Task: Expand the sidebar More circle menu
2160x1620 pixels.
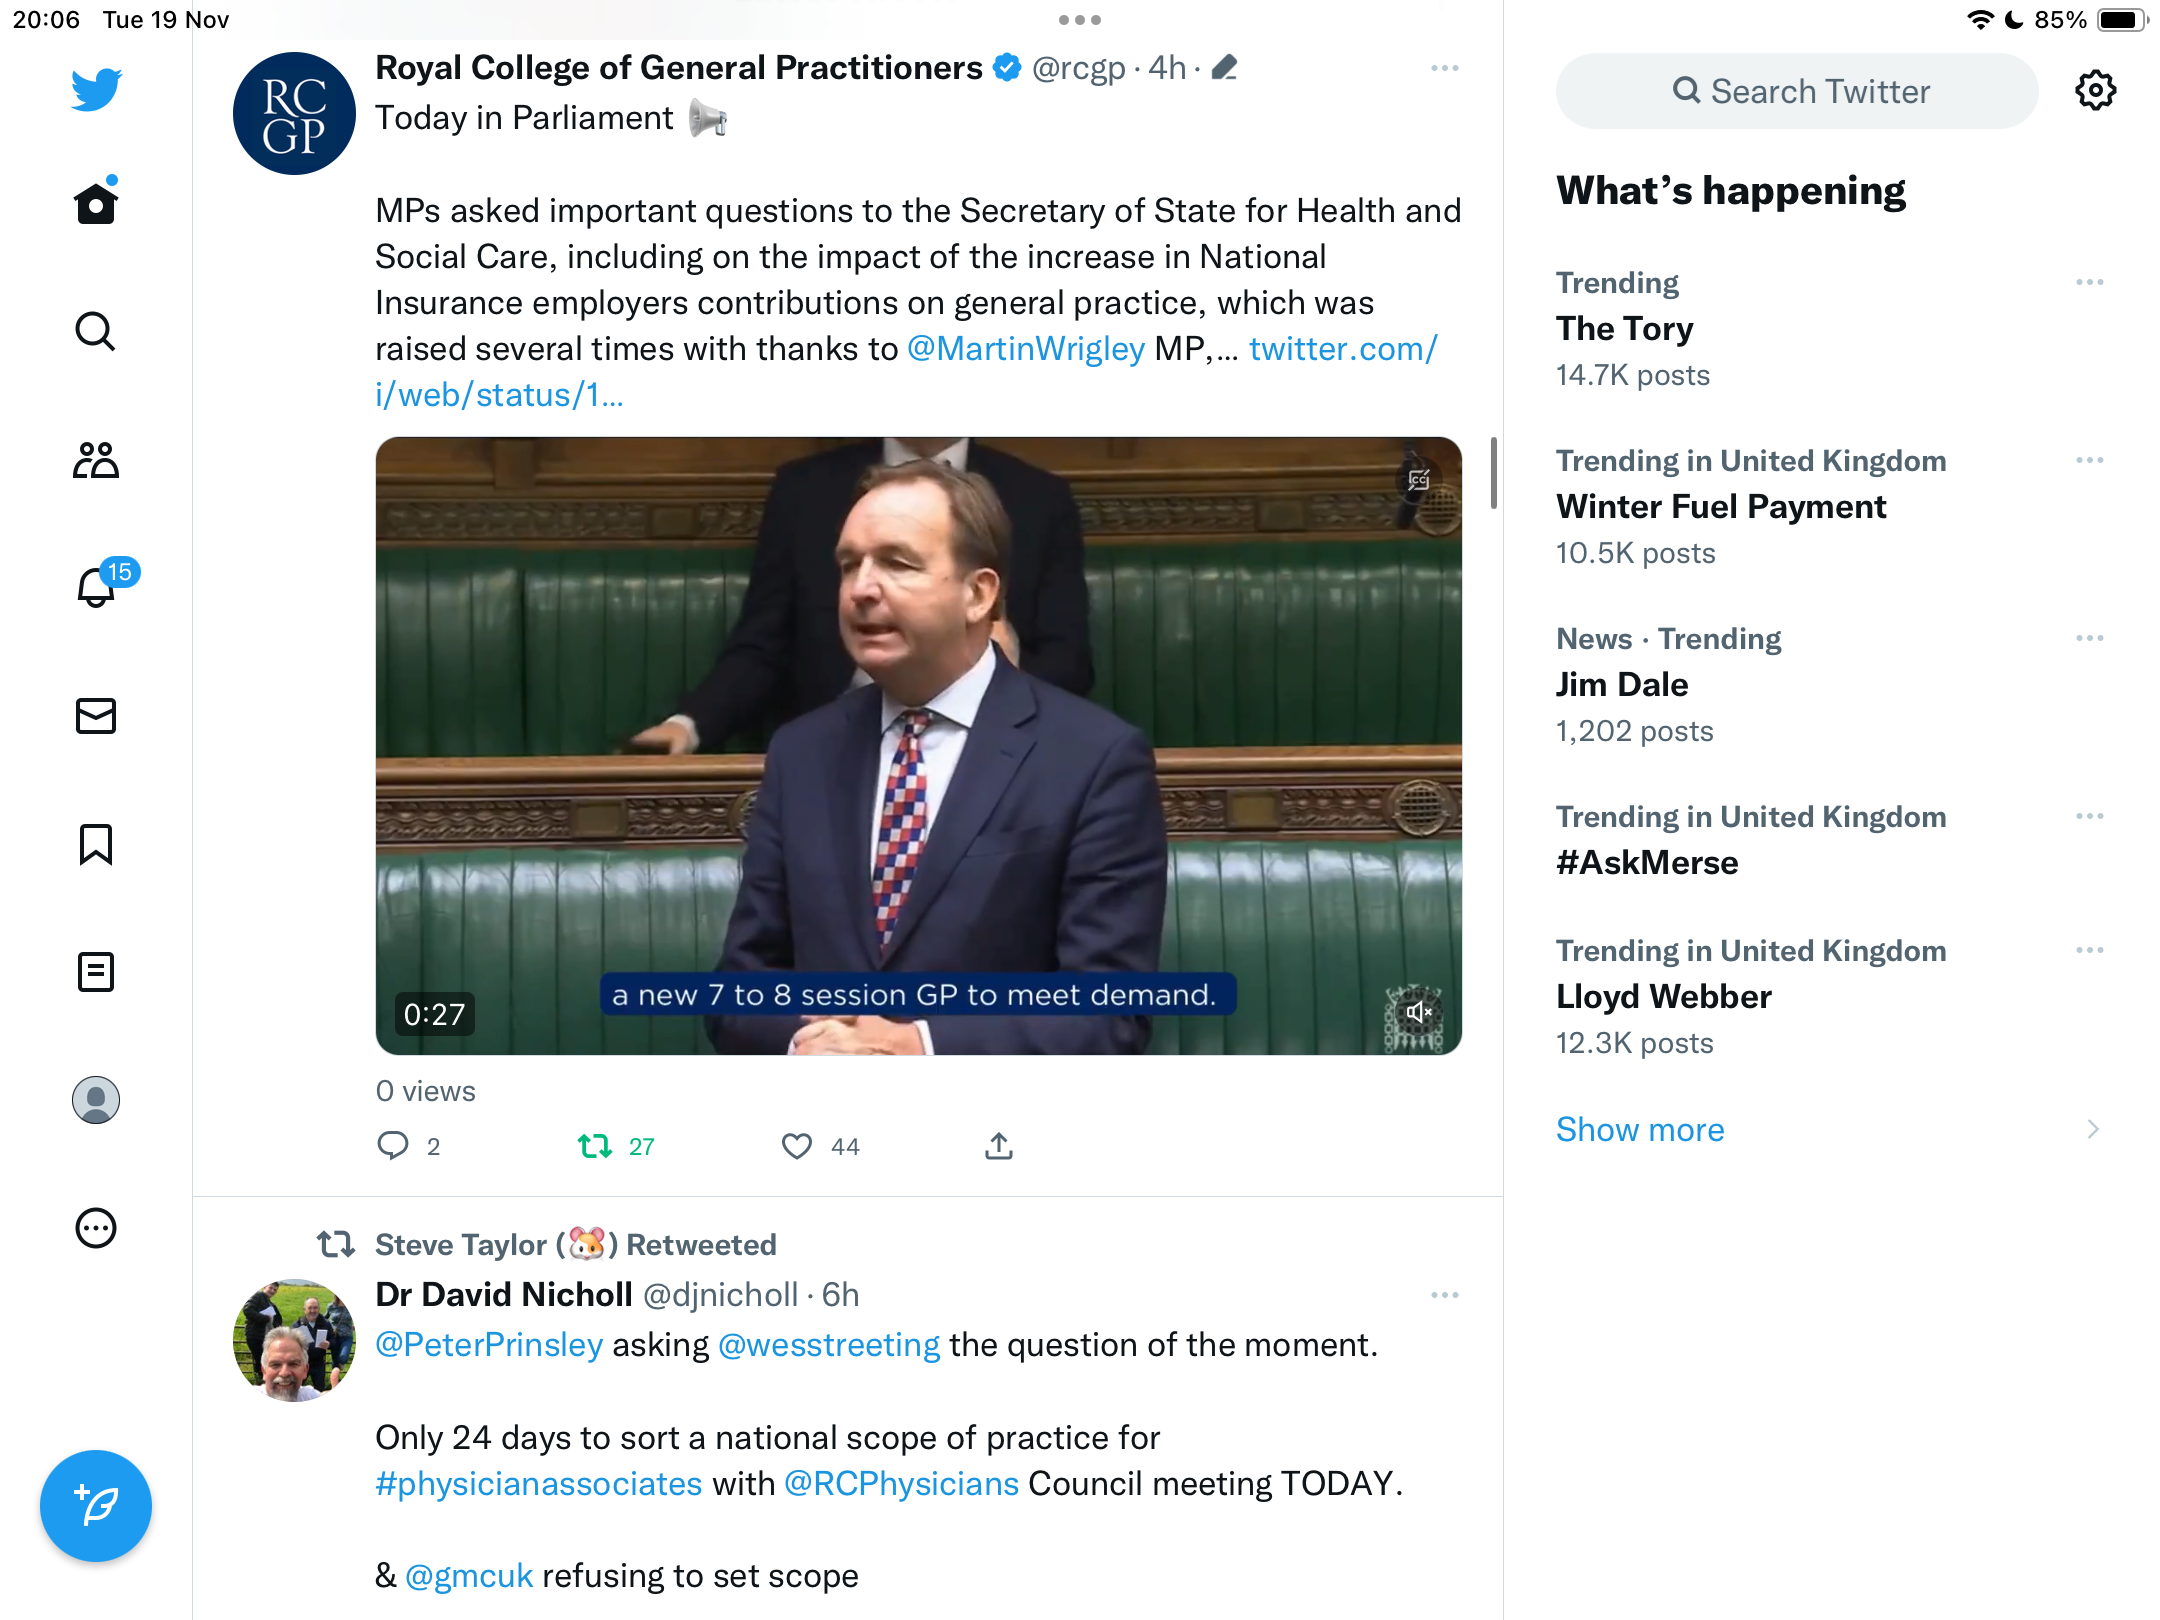Action: pyautogui.click(x=96, y=1228)
